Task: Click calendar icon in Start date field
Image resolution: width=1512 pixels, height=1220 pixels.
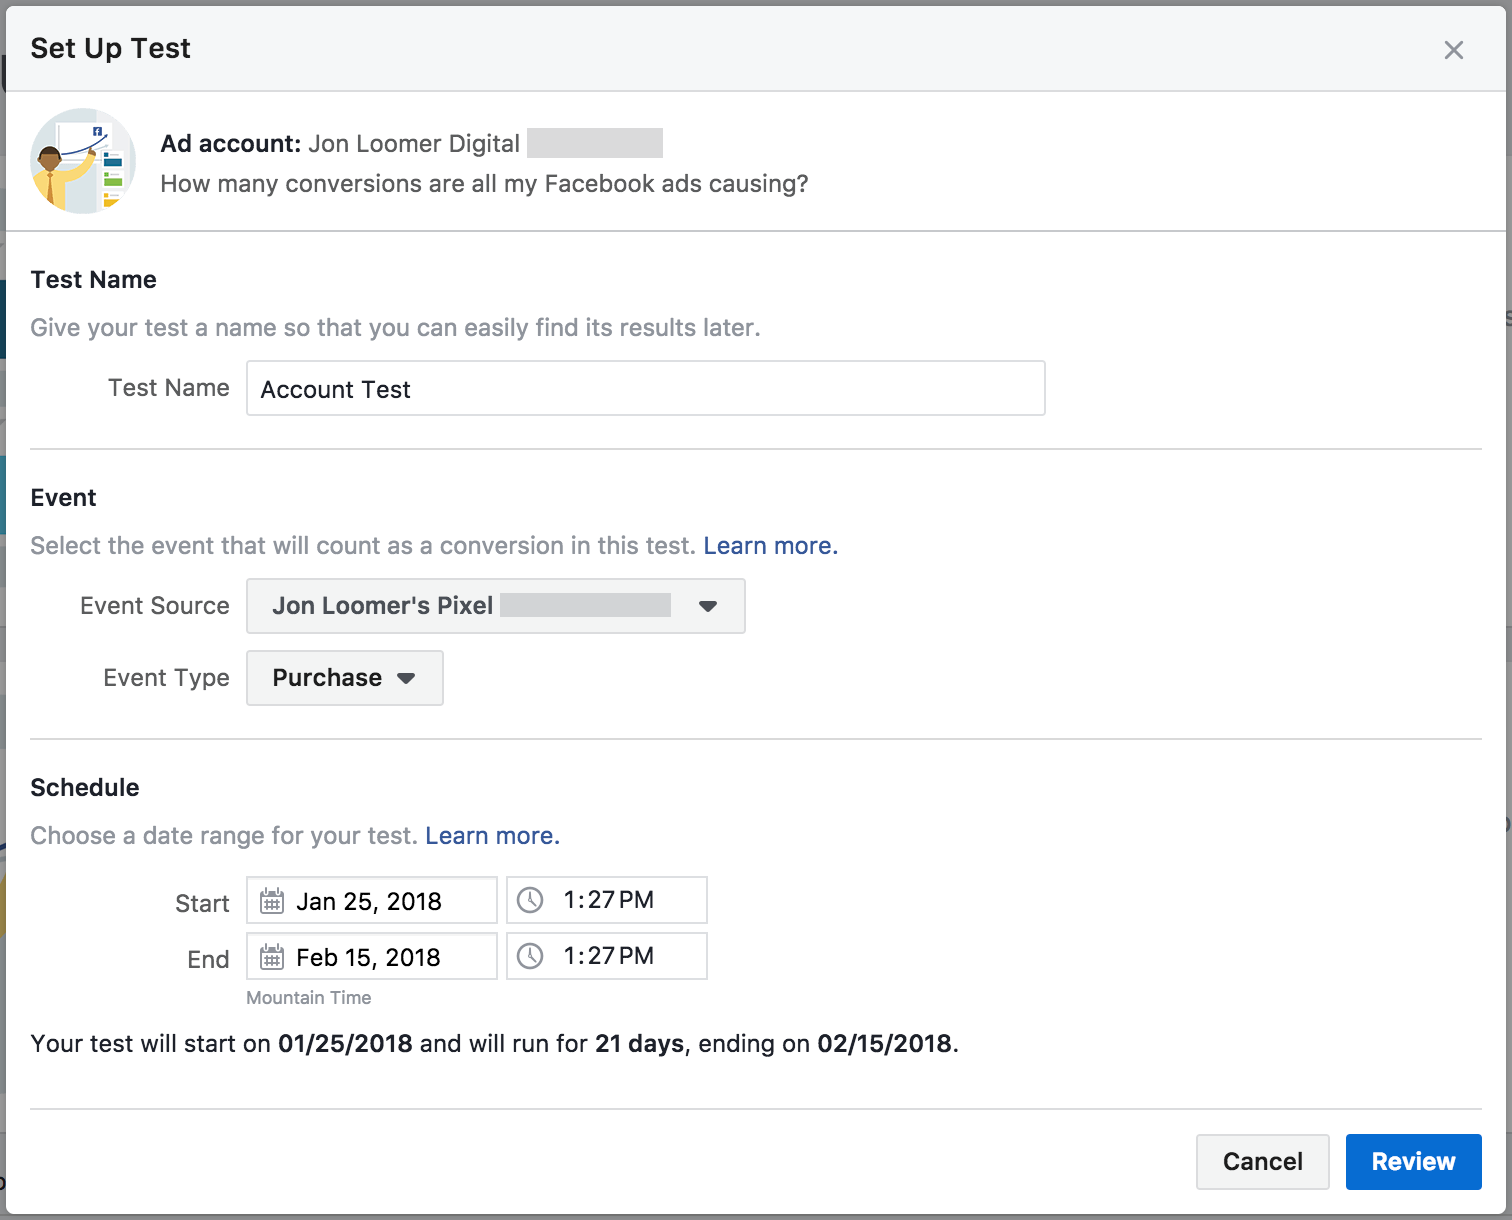Action: coord(272,901)
